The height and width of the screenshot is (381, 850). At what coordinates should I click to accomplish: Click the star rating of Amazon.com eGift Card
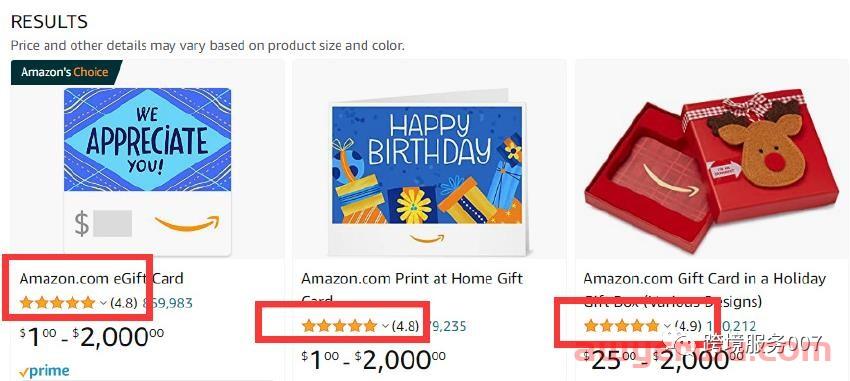[57, 303]
